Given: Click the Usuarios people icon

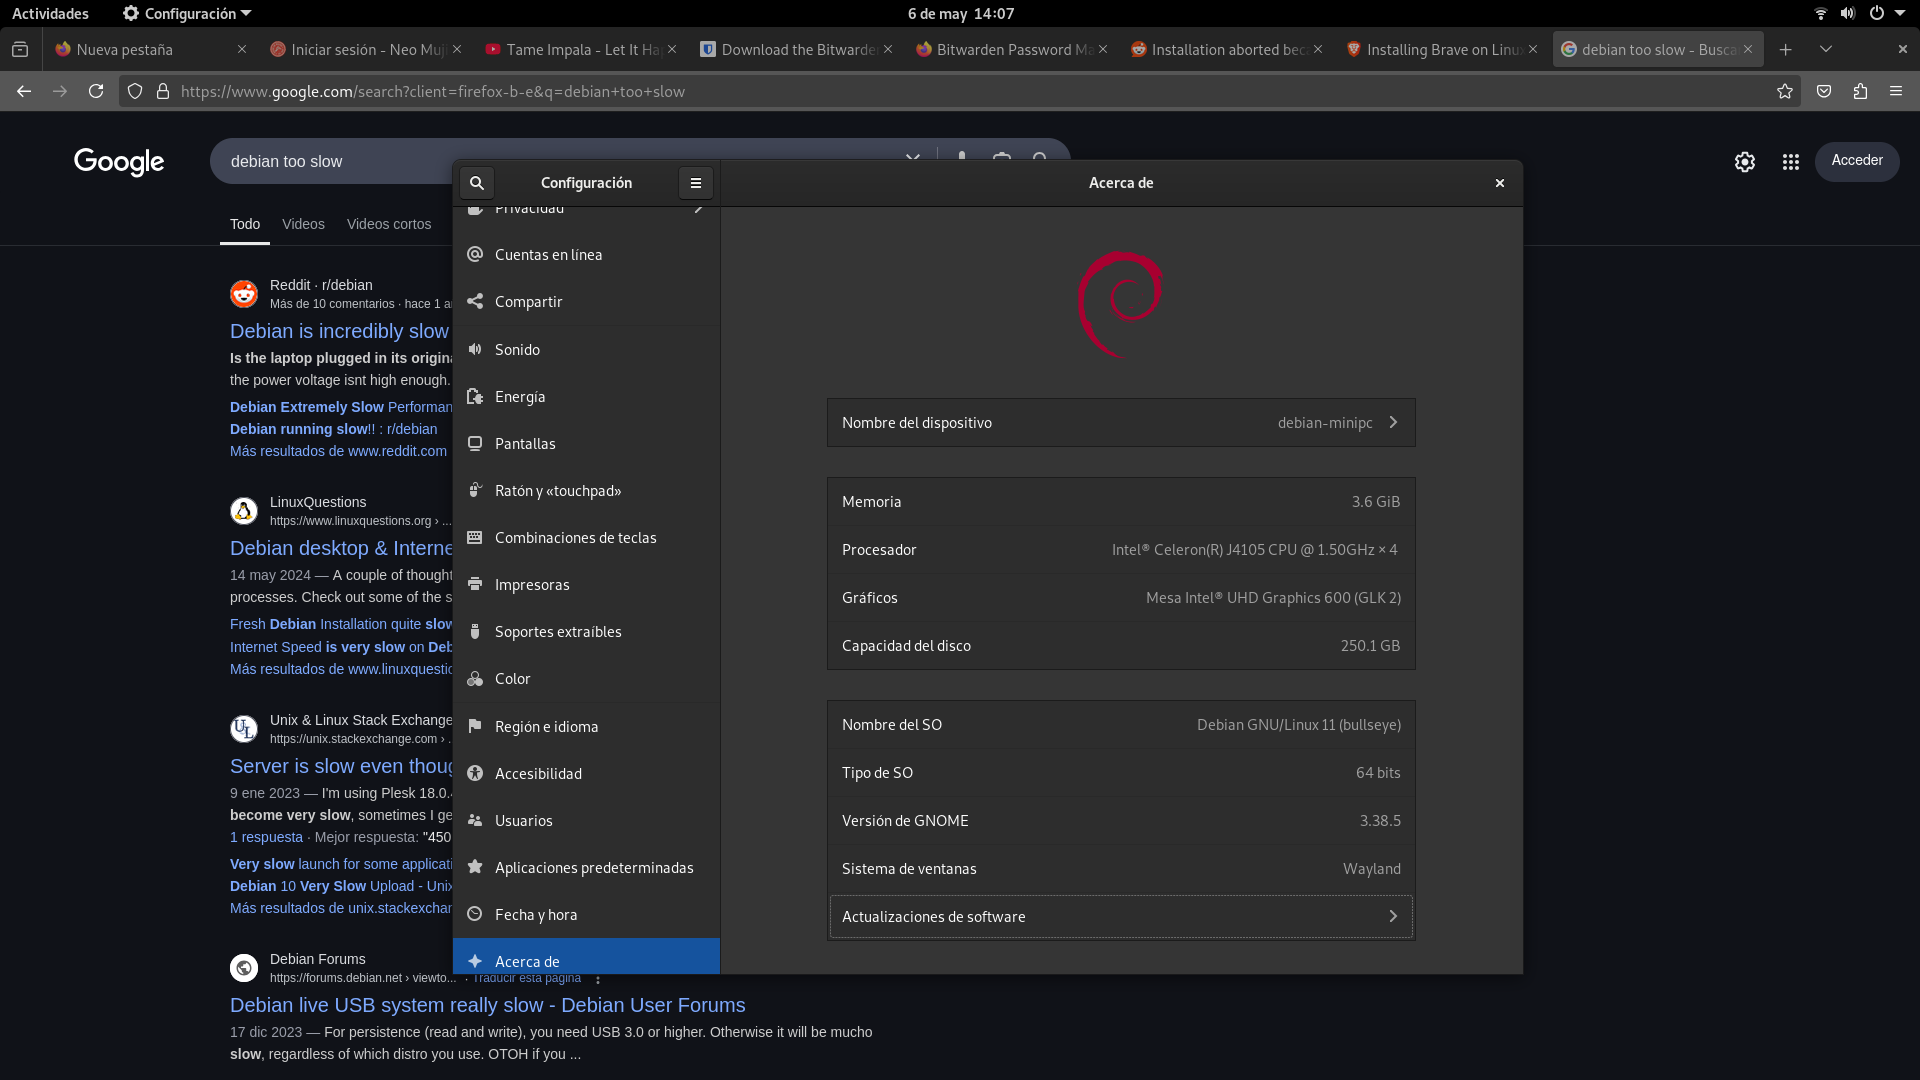Looking at the screenshot, I should tap(475, 820).
